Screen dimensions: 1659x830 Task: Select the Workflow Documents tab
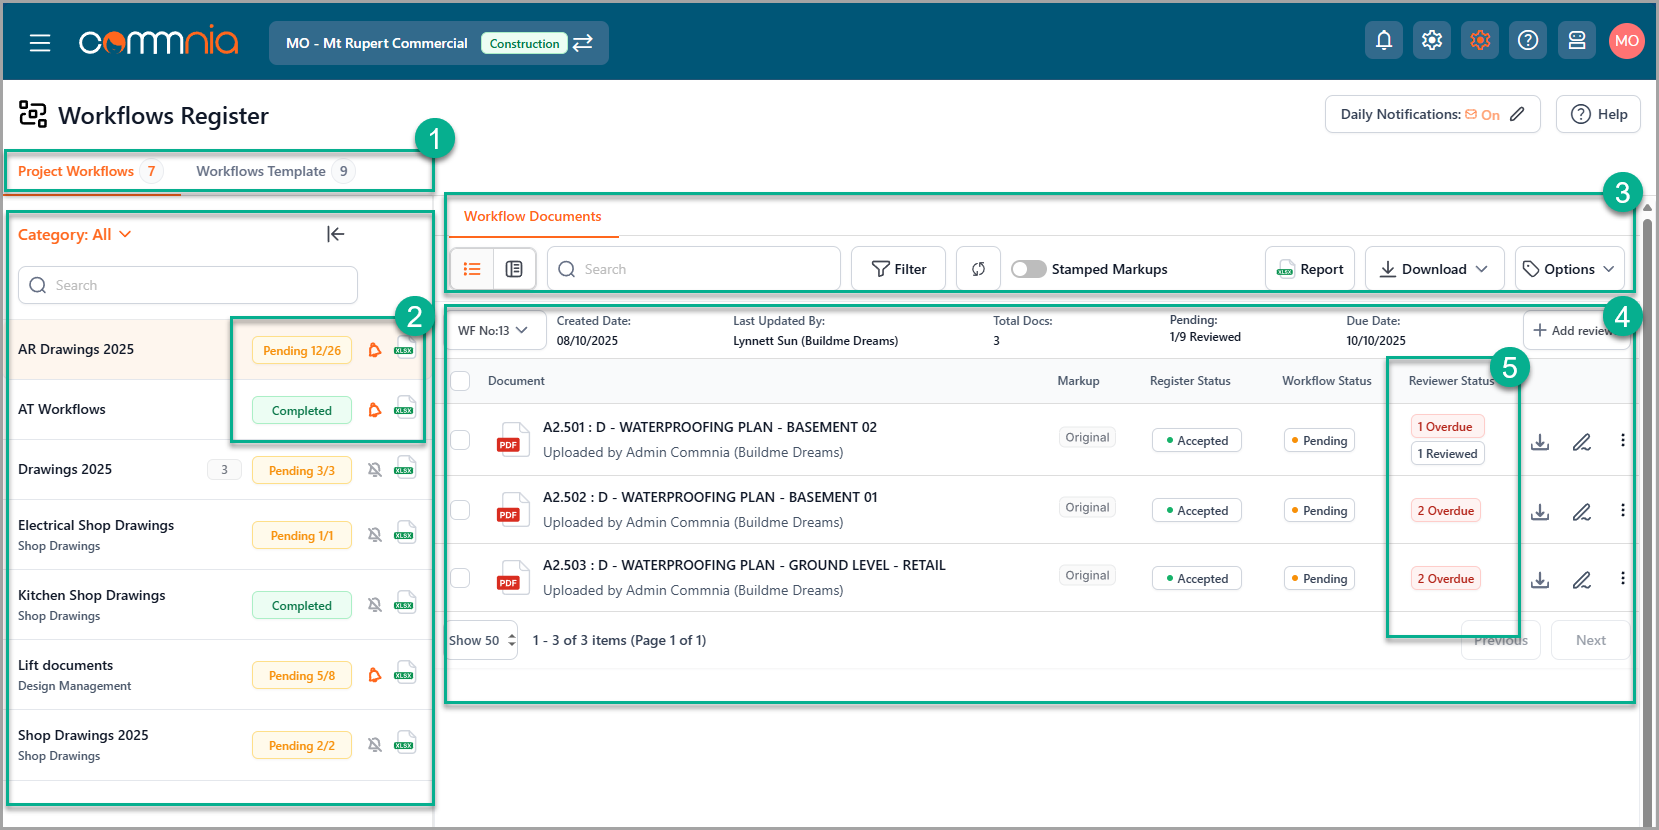click(x=532, y=217)
